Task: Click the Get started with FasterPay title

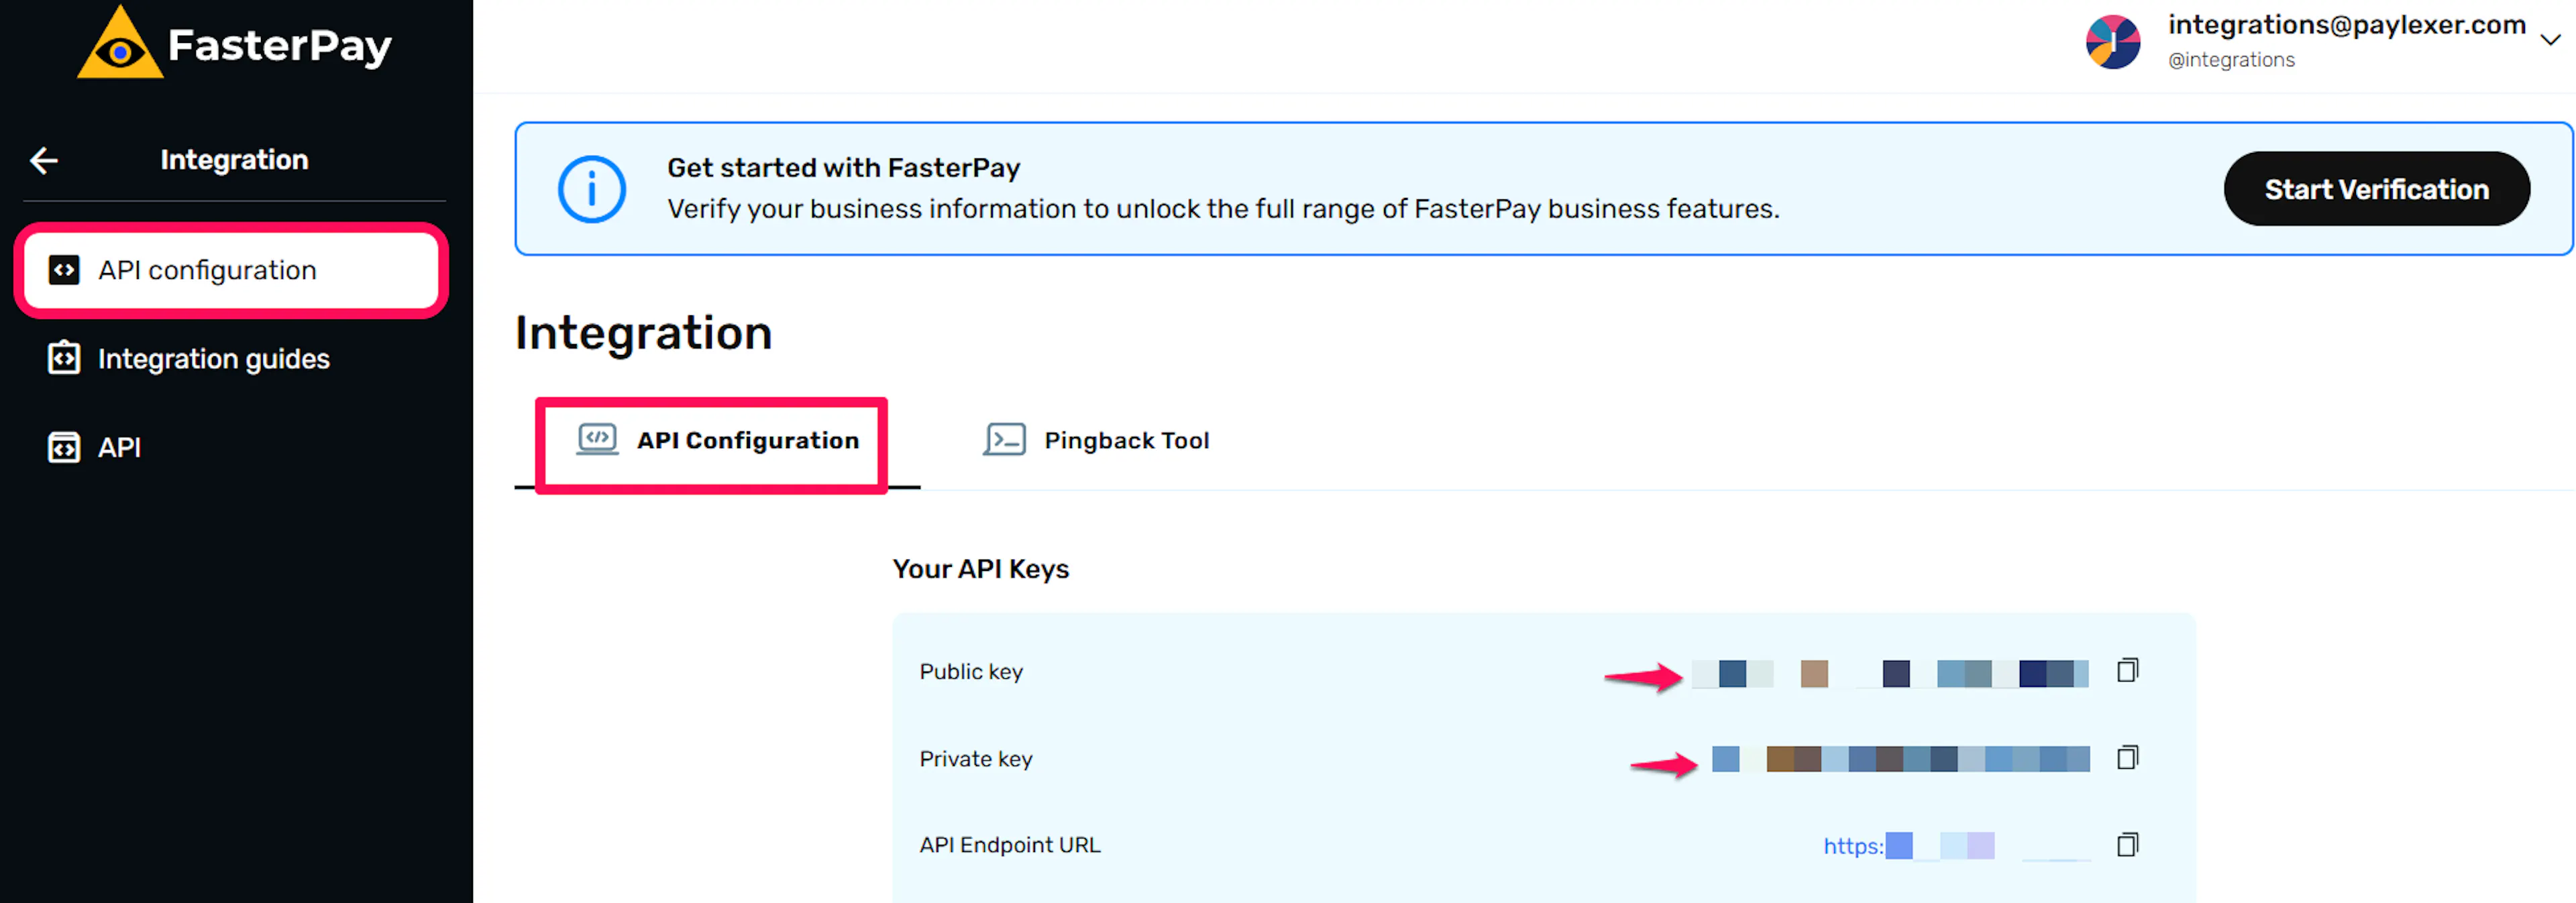Action: (x=843, y=168)
